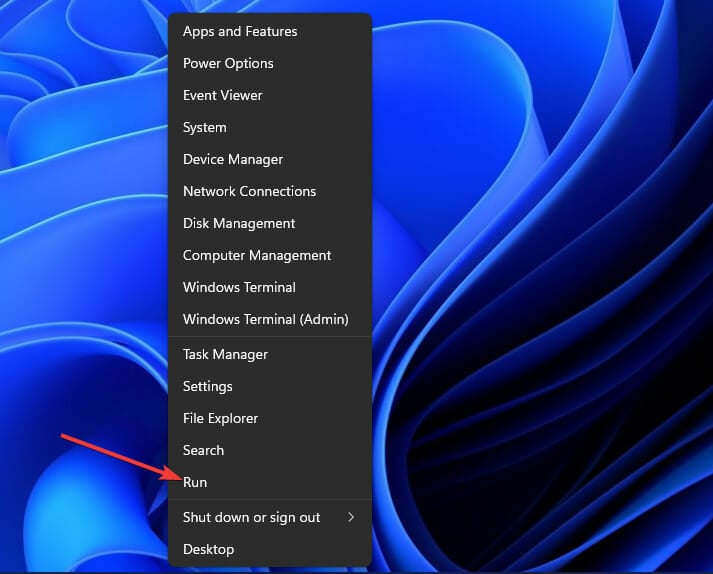Launch File Explorer
This screenshot has height=574, width=713.
click(x=220, y=418)
